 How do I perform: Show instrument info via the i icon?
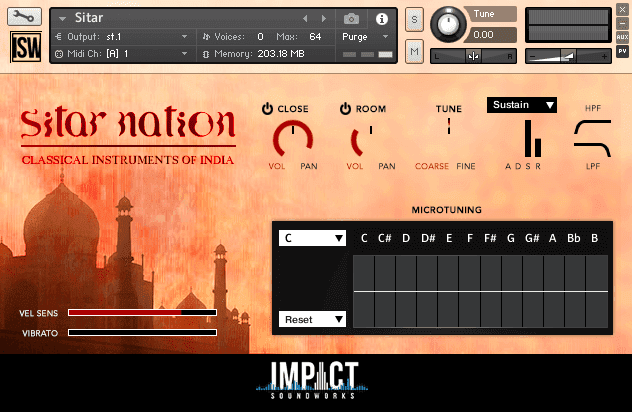(x=382, y=19)
